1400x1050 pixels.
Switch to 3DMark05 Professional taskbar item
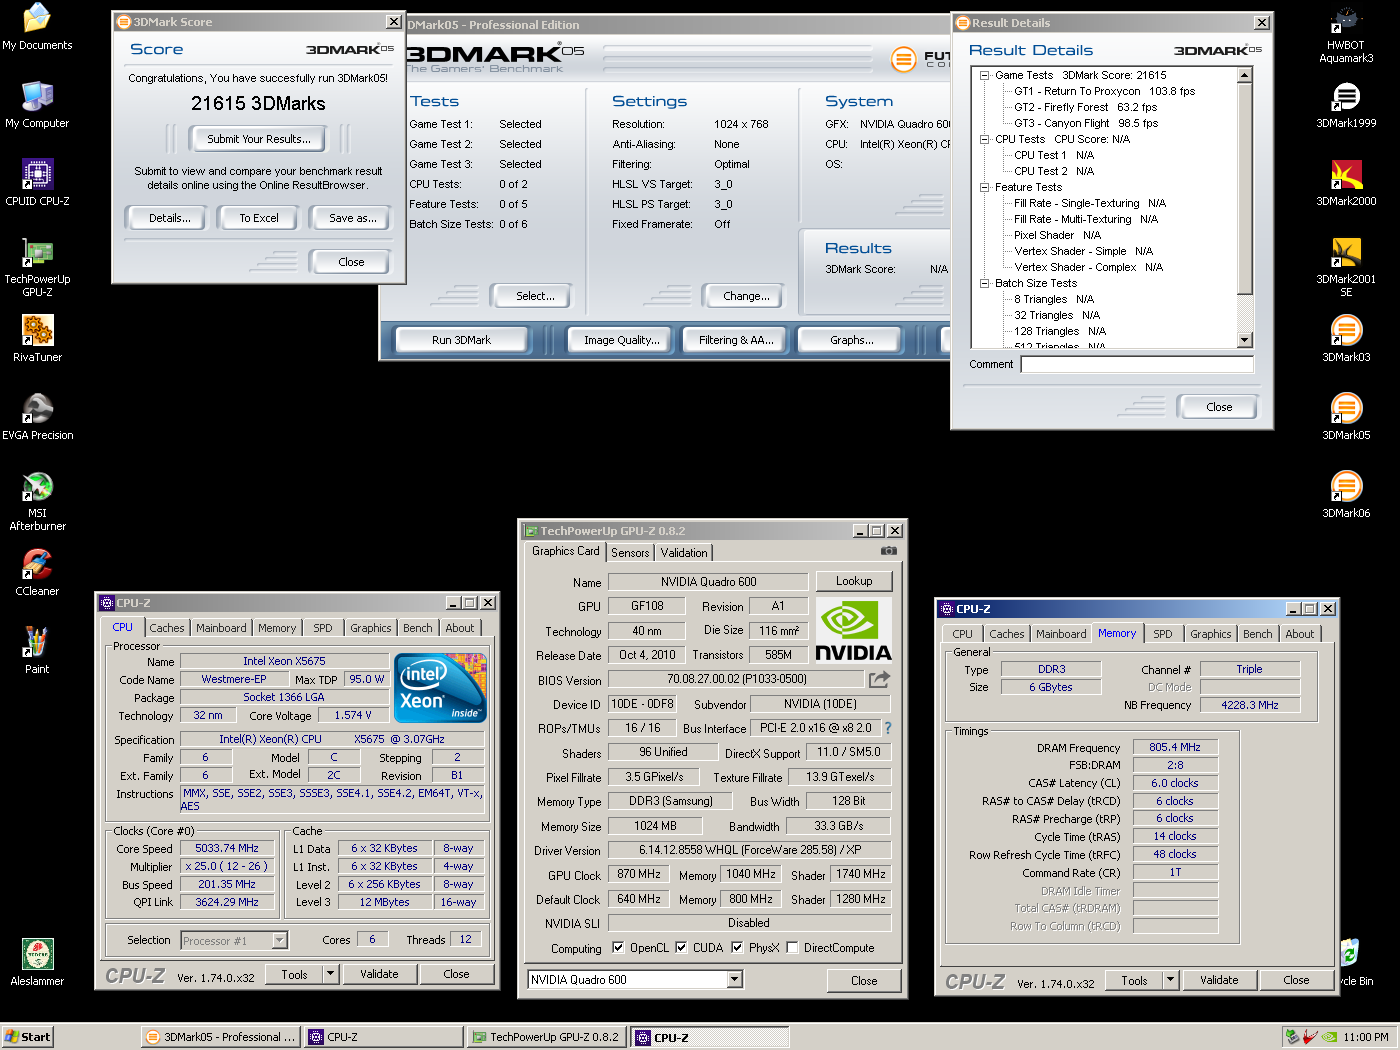click(220, 1037)
